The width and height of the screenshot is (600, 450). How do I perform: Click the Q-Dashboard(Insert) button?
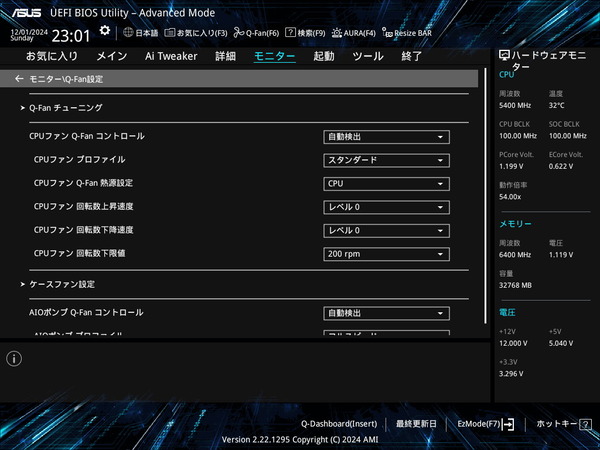[338, 424]
